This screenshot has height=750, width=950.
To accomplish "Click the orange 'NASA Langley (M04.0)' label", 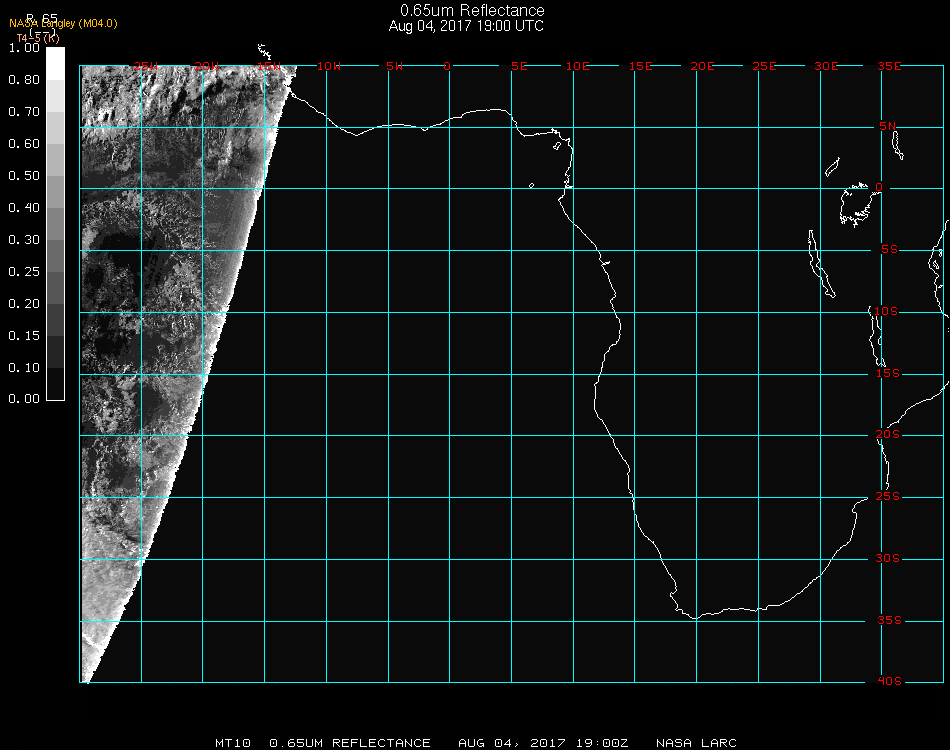I will pyautogui.click(x=63, y=24).
